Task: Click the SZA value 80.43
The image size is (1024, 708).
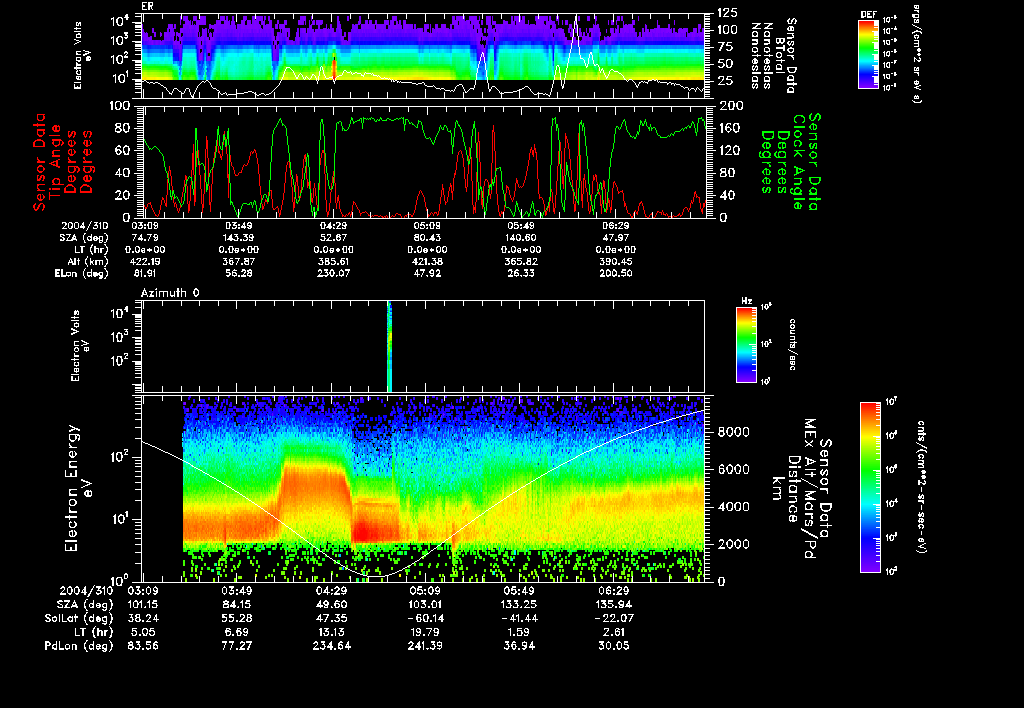Action: 426,238
